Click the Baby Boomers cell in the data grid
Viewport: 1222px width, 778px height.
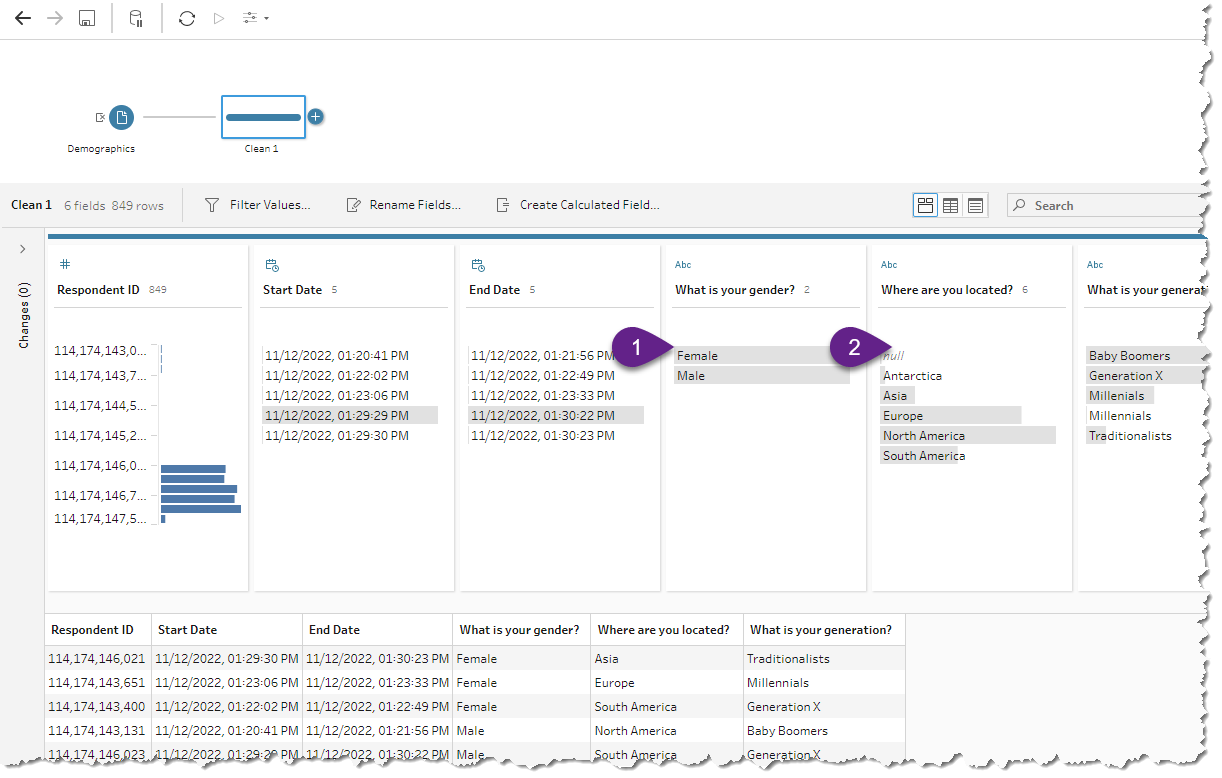pyautogui.click(x=824, y=731)
